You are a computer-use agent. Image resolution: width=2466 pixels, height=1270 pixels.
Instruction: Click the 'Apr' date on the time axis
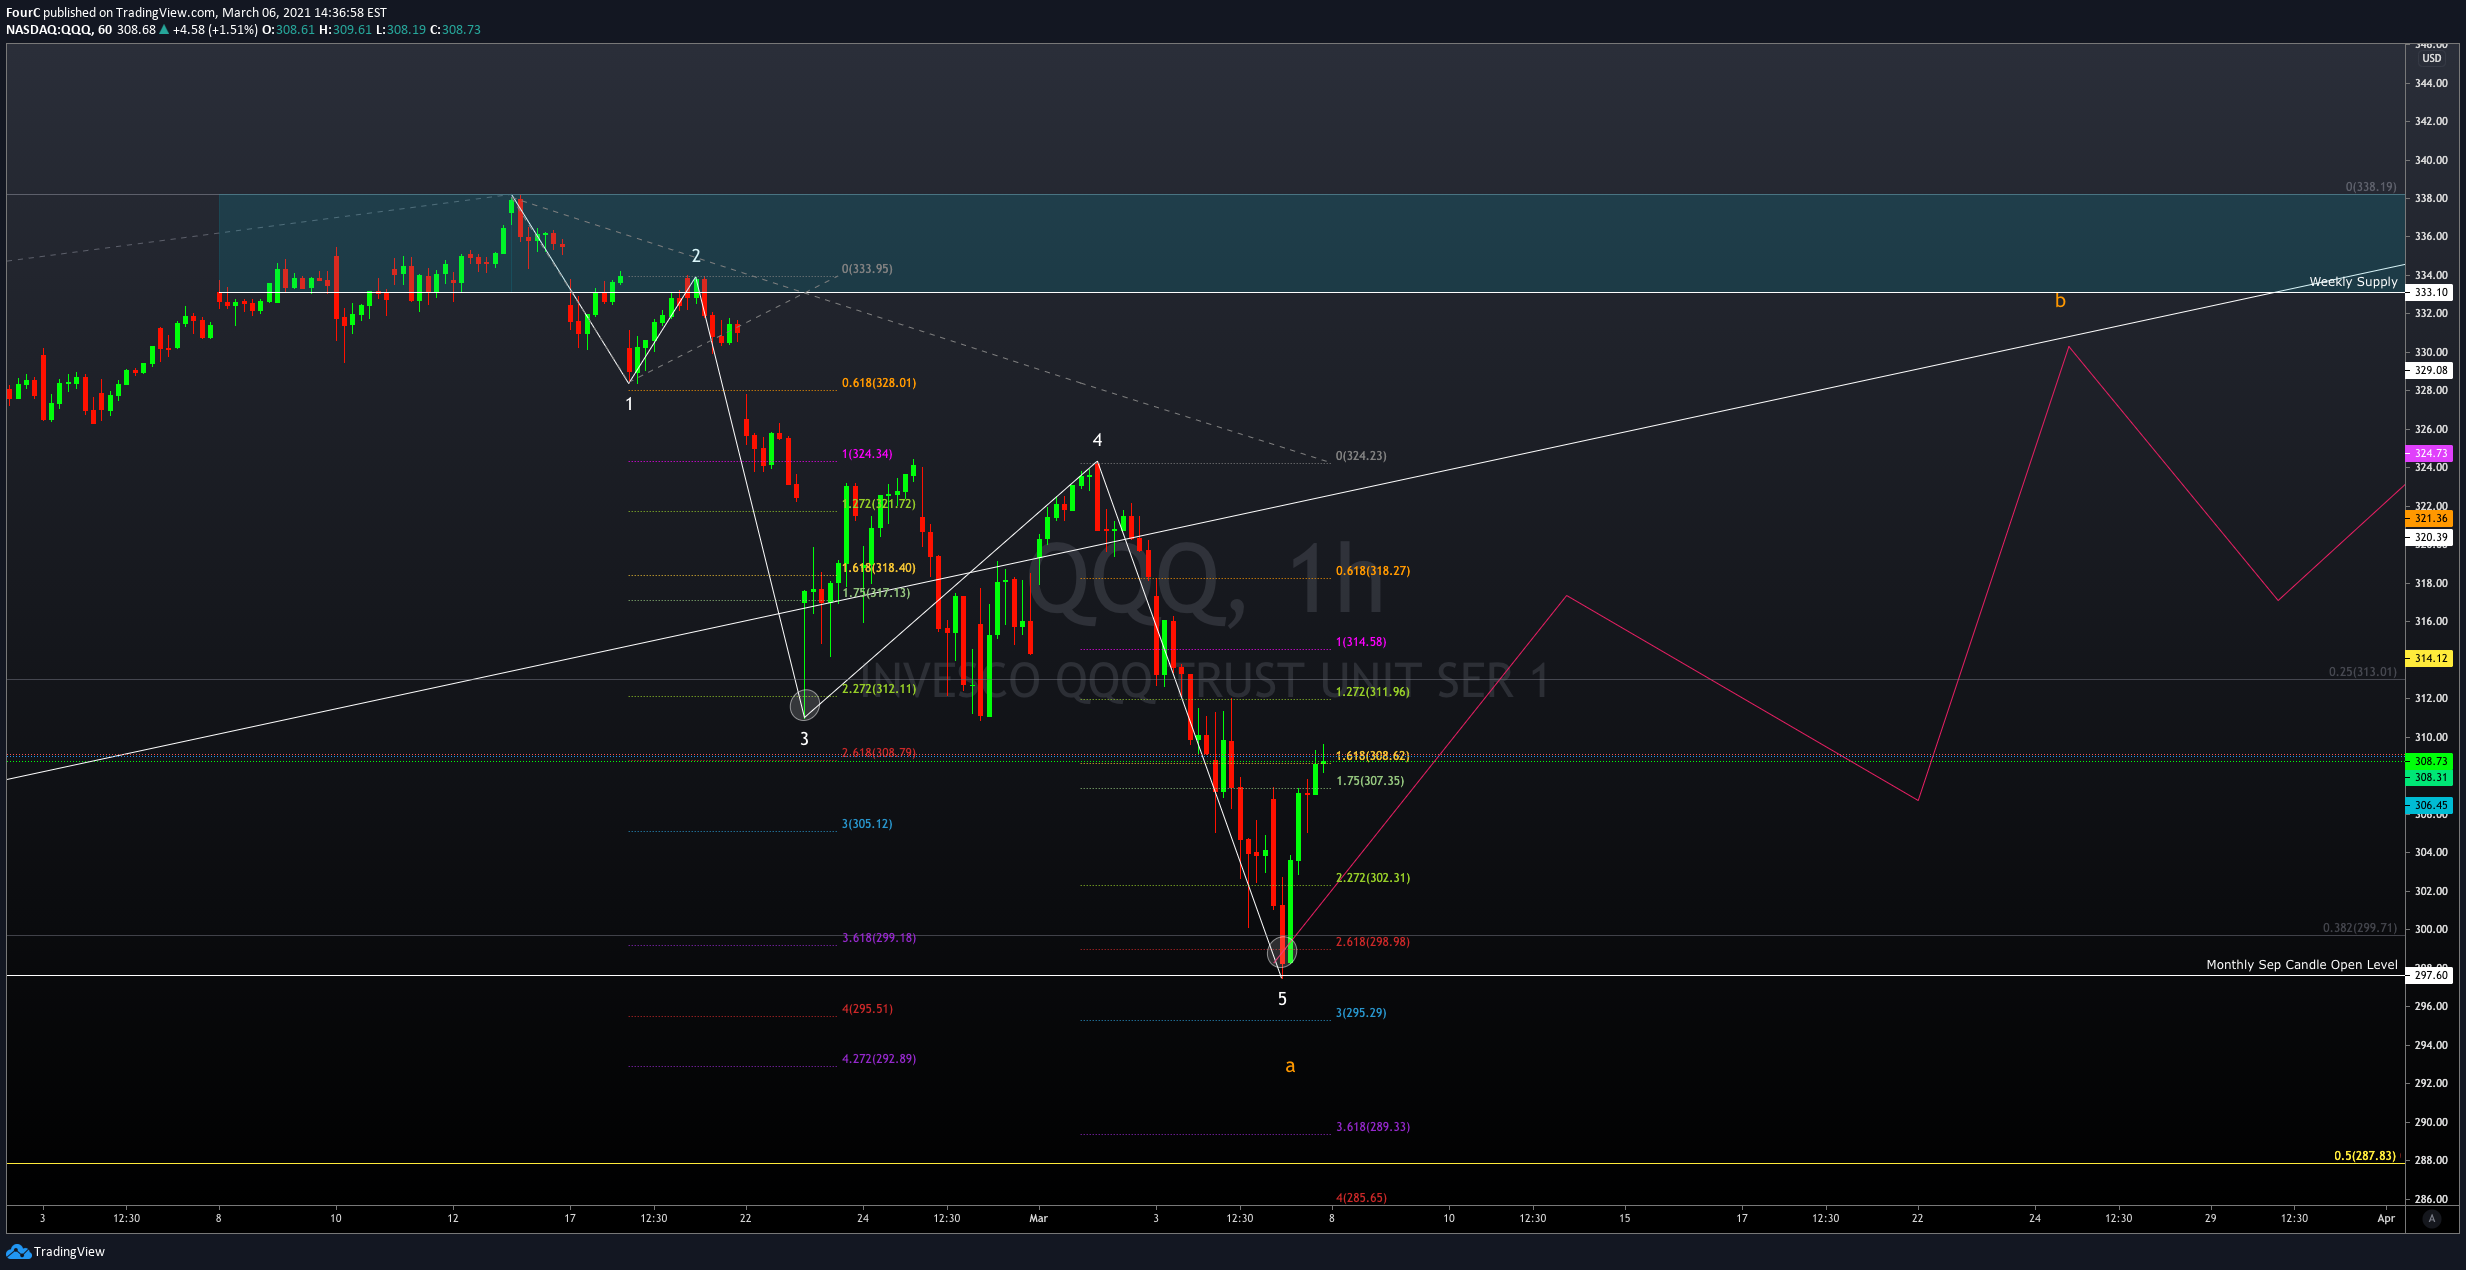pos(2386,1218)
